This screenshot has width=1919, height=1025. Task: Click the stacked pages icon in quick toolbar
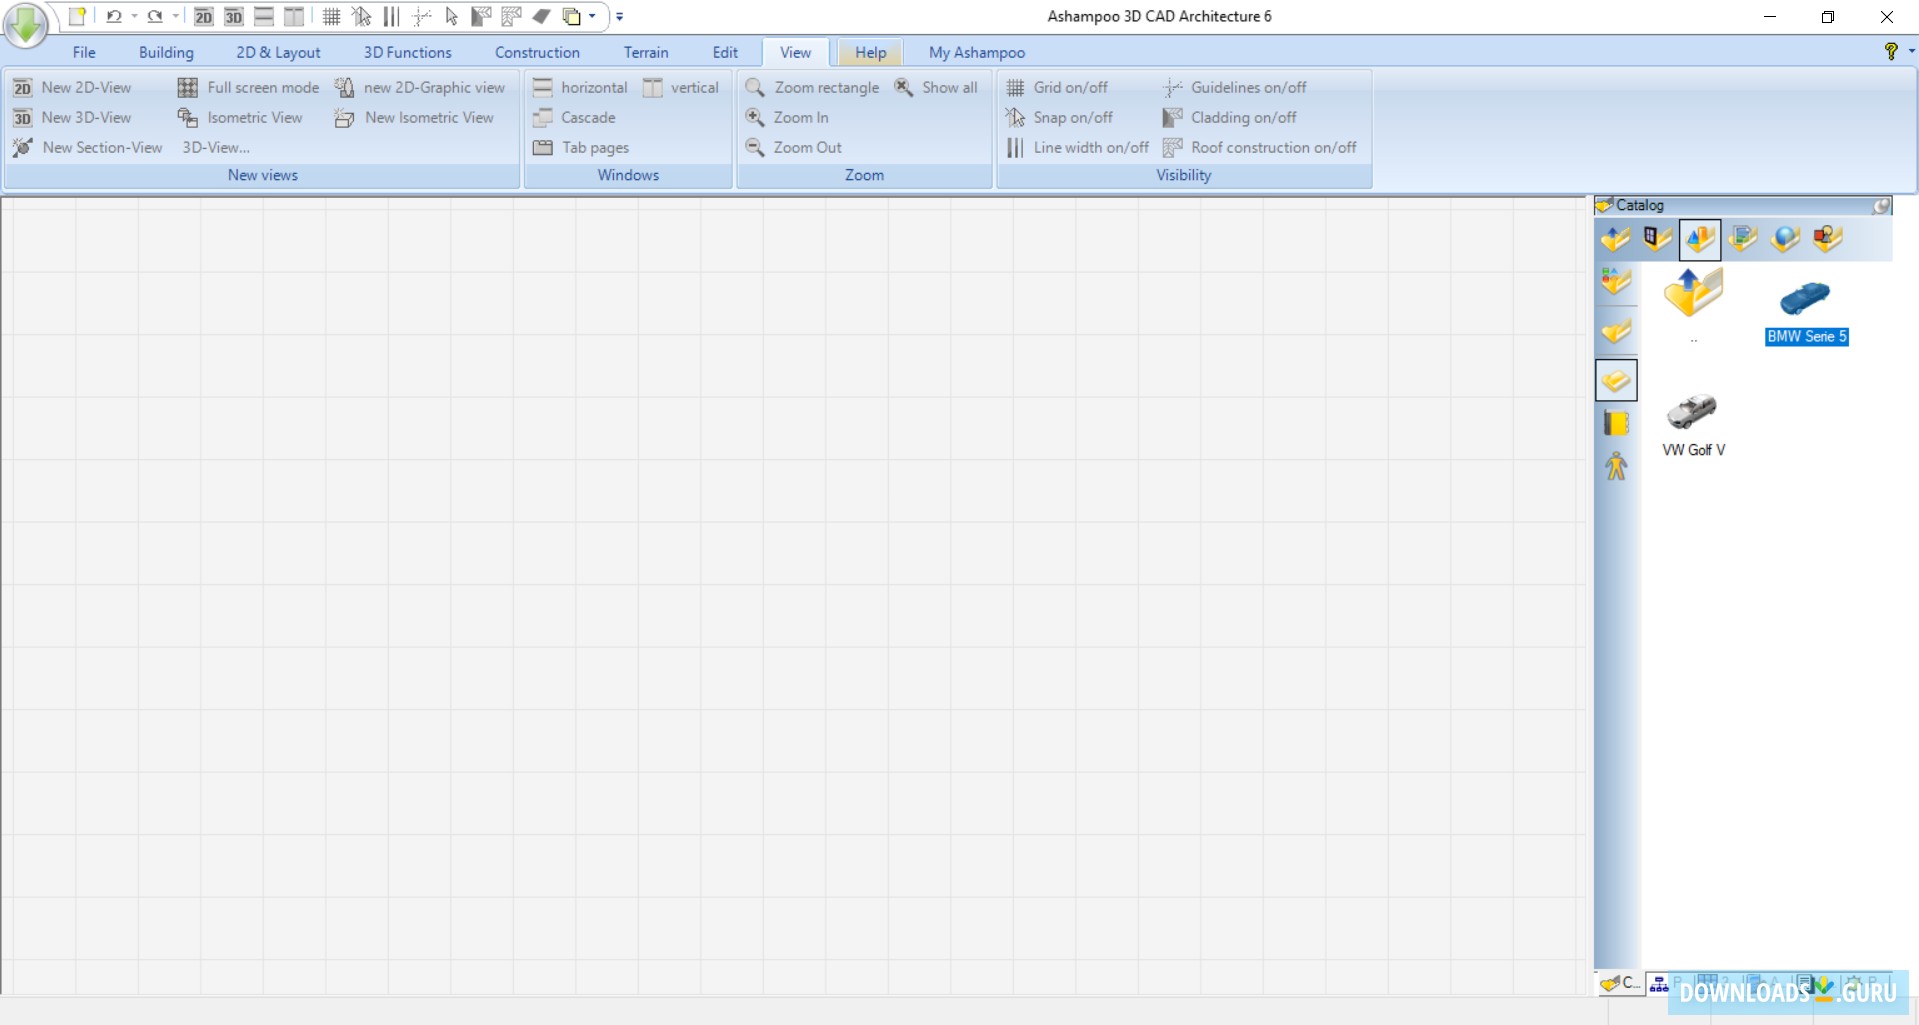click(x=571, y=16)
